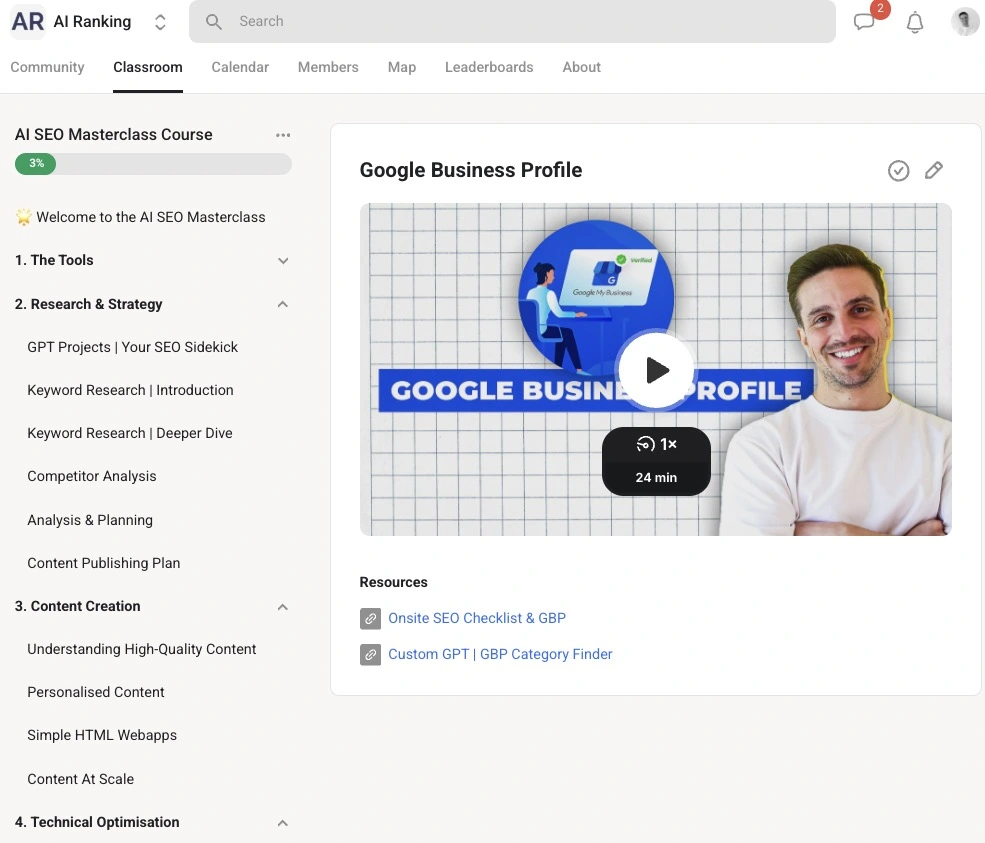This screenshot has height=843, width=985.
Task: Play the Google Business Profile video
Action: pos(656,371)
